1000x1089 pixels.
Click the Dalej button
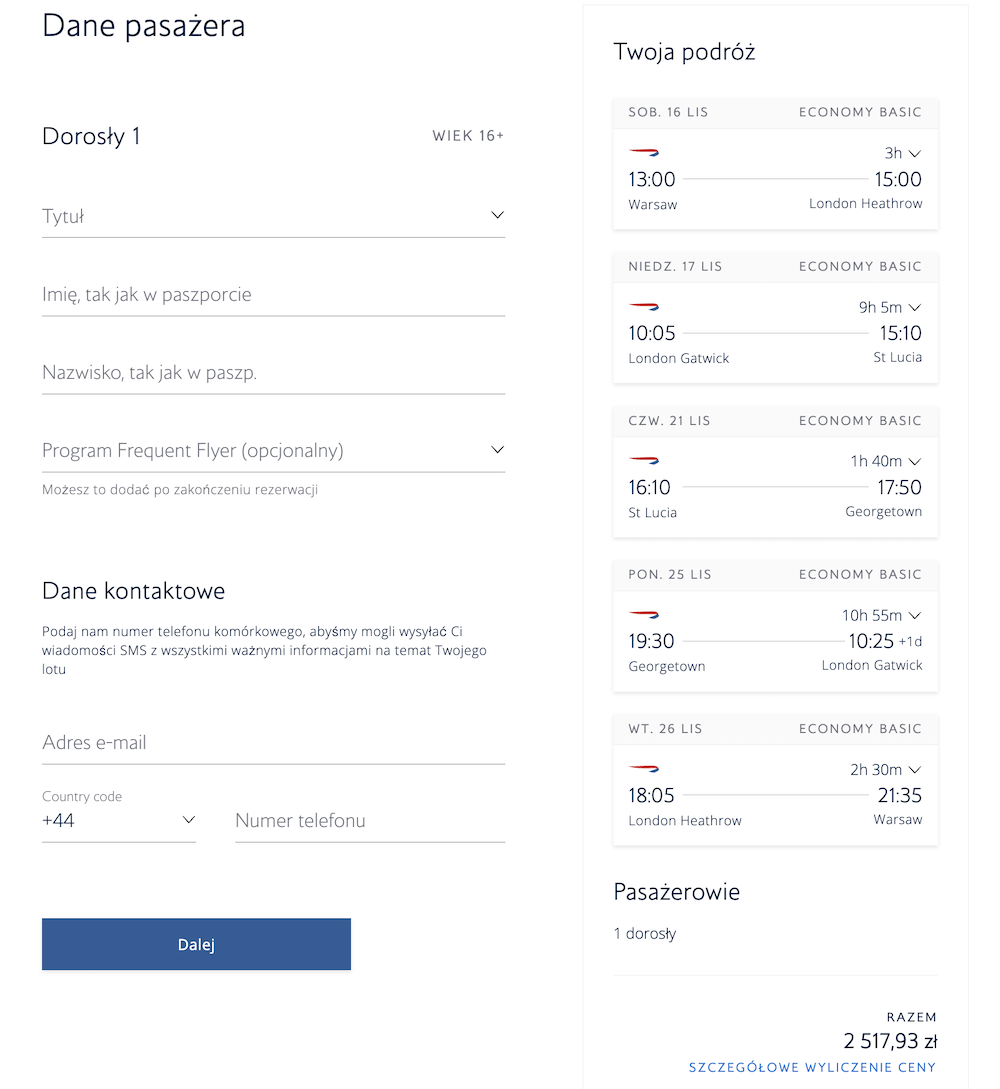(196, 945)
